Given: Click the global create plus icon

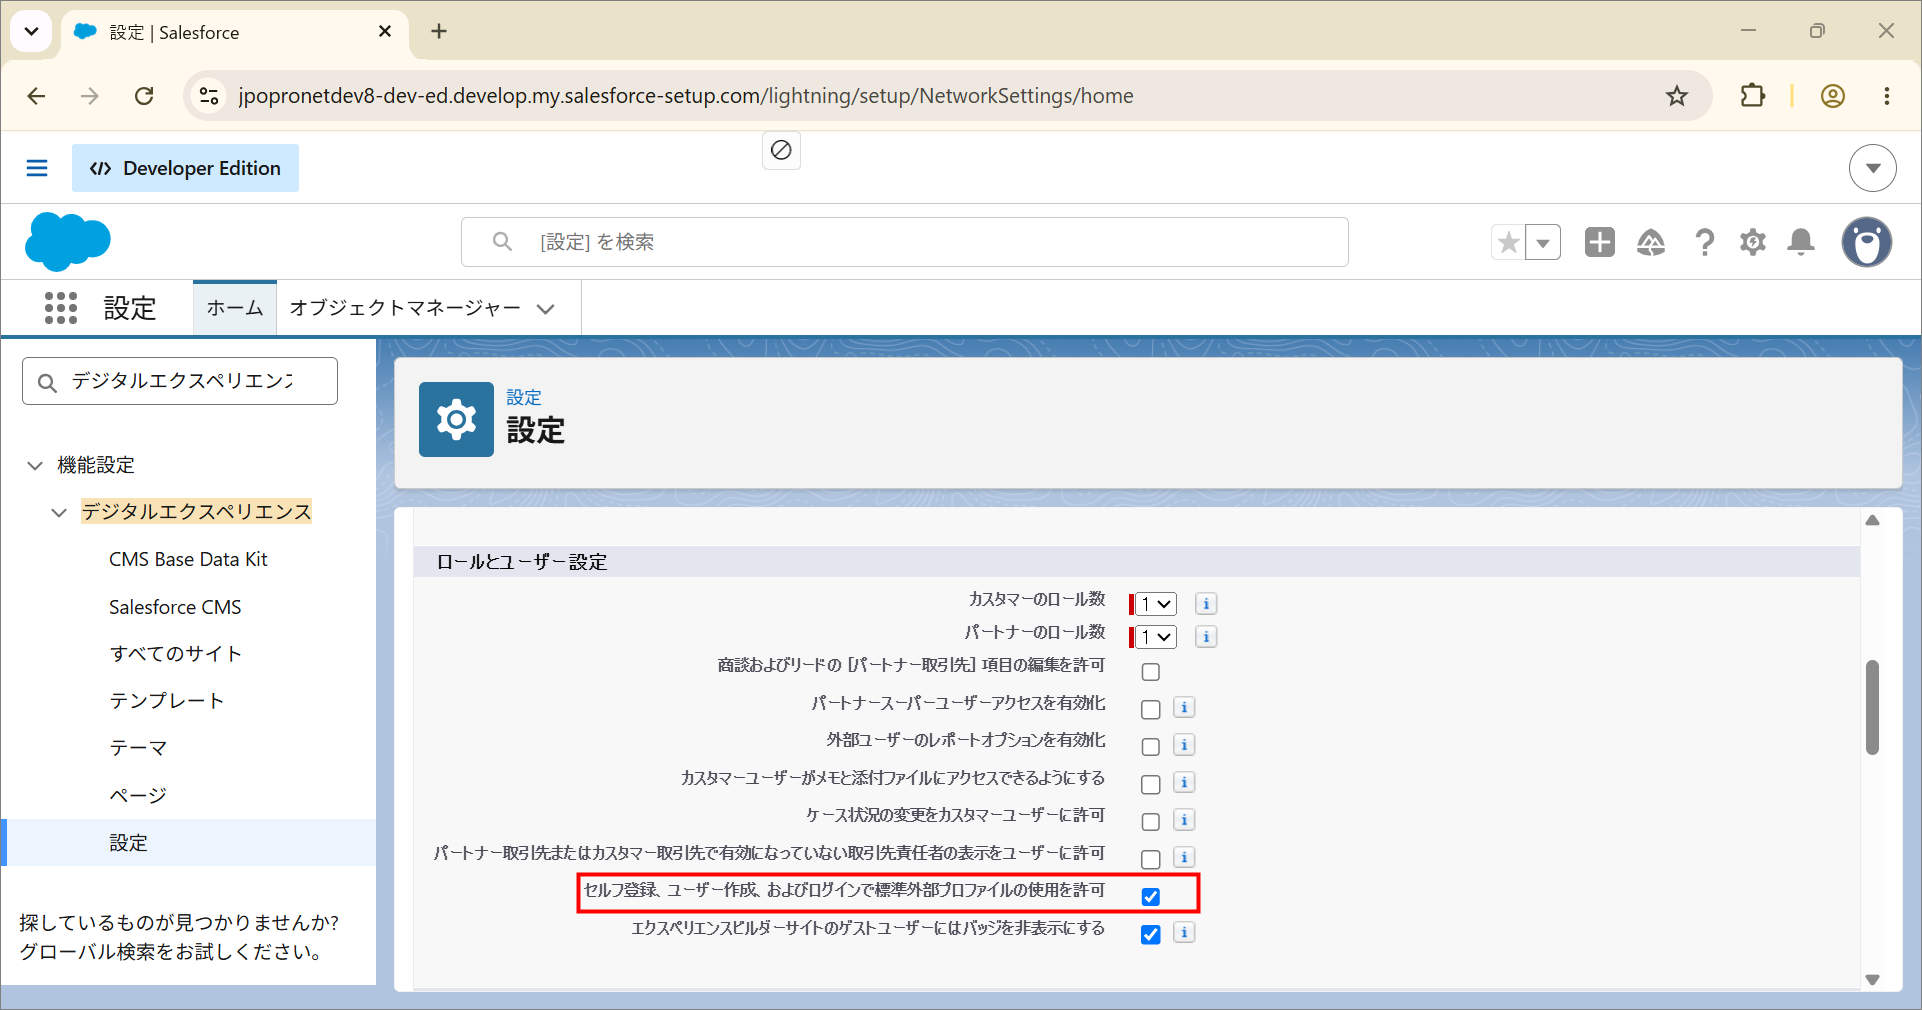Looking at the screenshot, I should (1600, 242).
